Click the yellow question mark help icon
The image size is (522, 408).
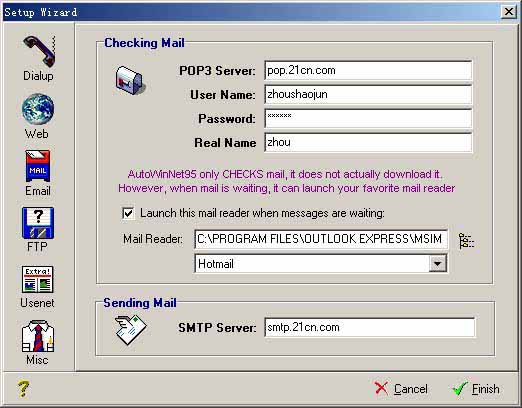coord(23,389)
